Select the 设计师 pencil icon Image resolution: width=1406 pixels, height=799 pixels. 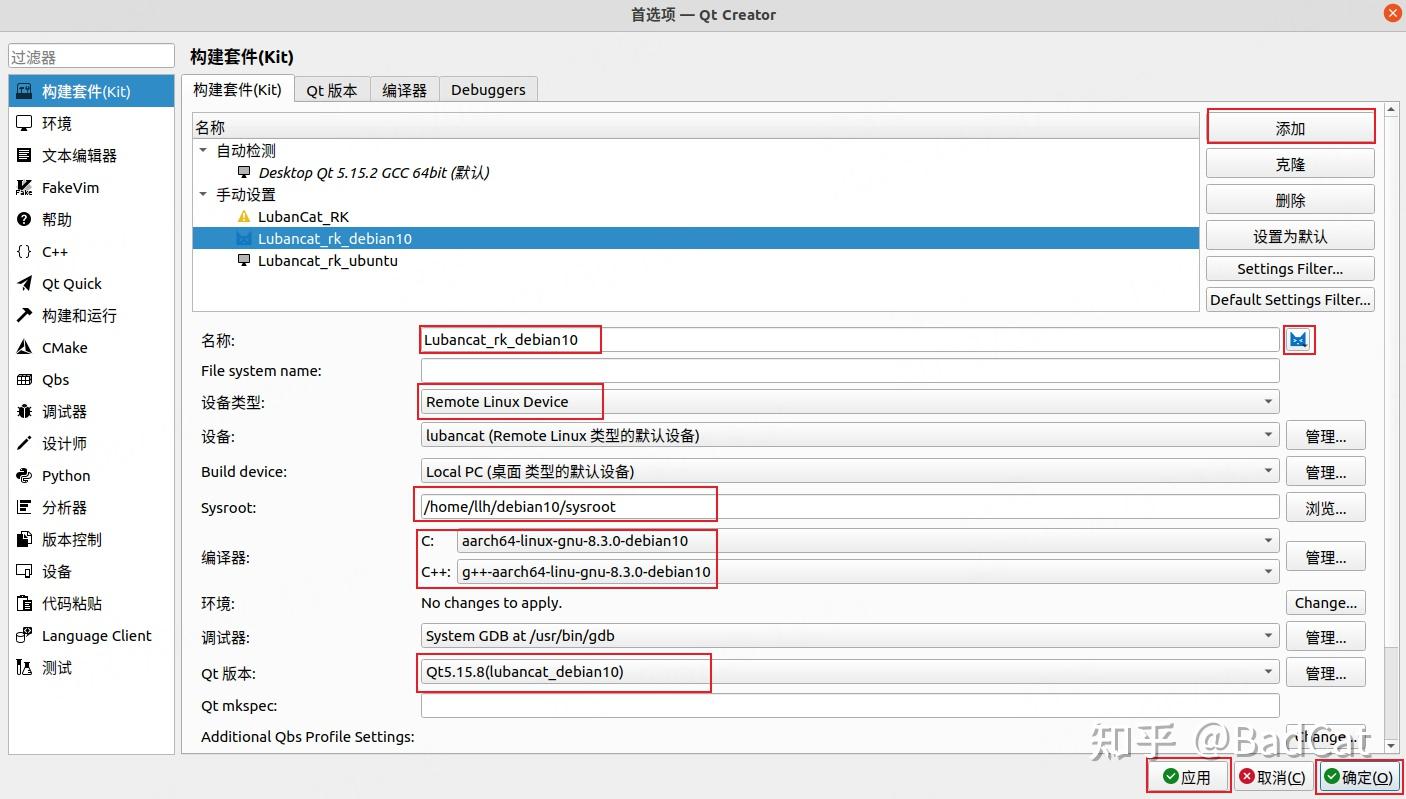click(x=24, y=443)
